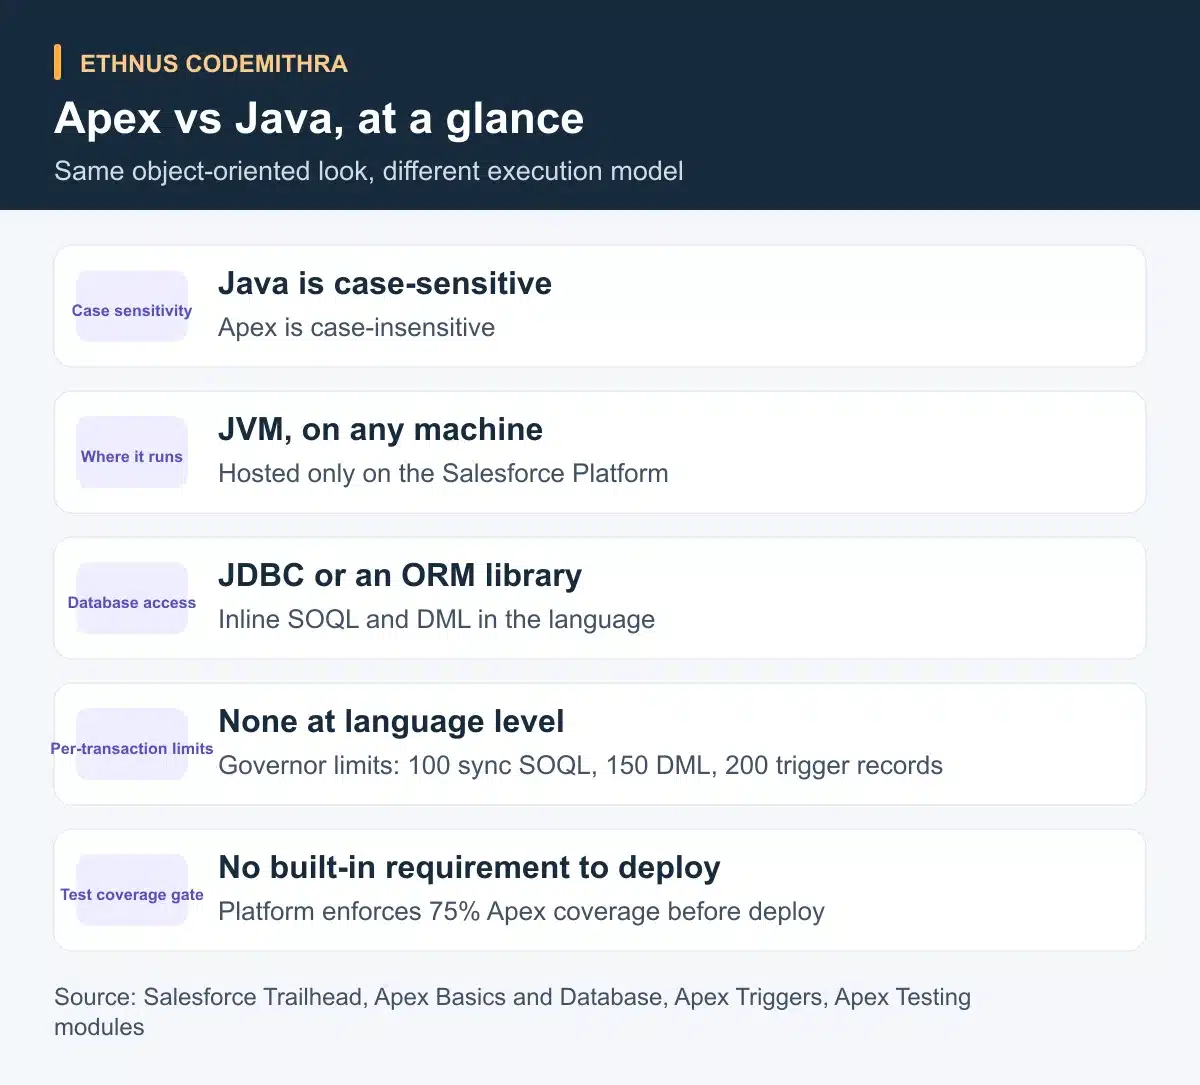Click 'Platform enforces 75% Apex coverage before deploy'
Image resolution: width=1200 pixels, height=1085 pixels.
(521, 912)
